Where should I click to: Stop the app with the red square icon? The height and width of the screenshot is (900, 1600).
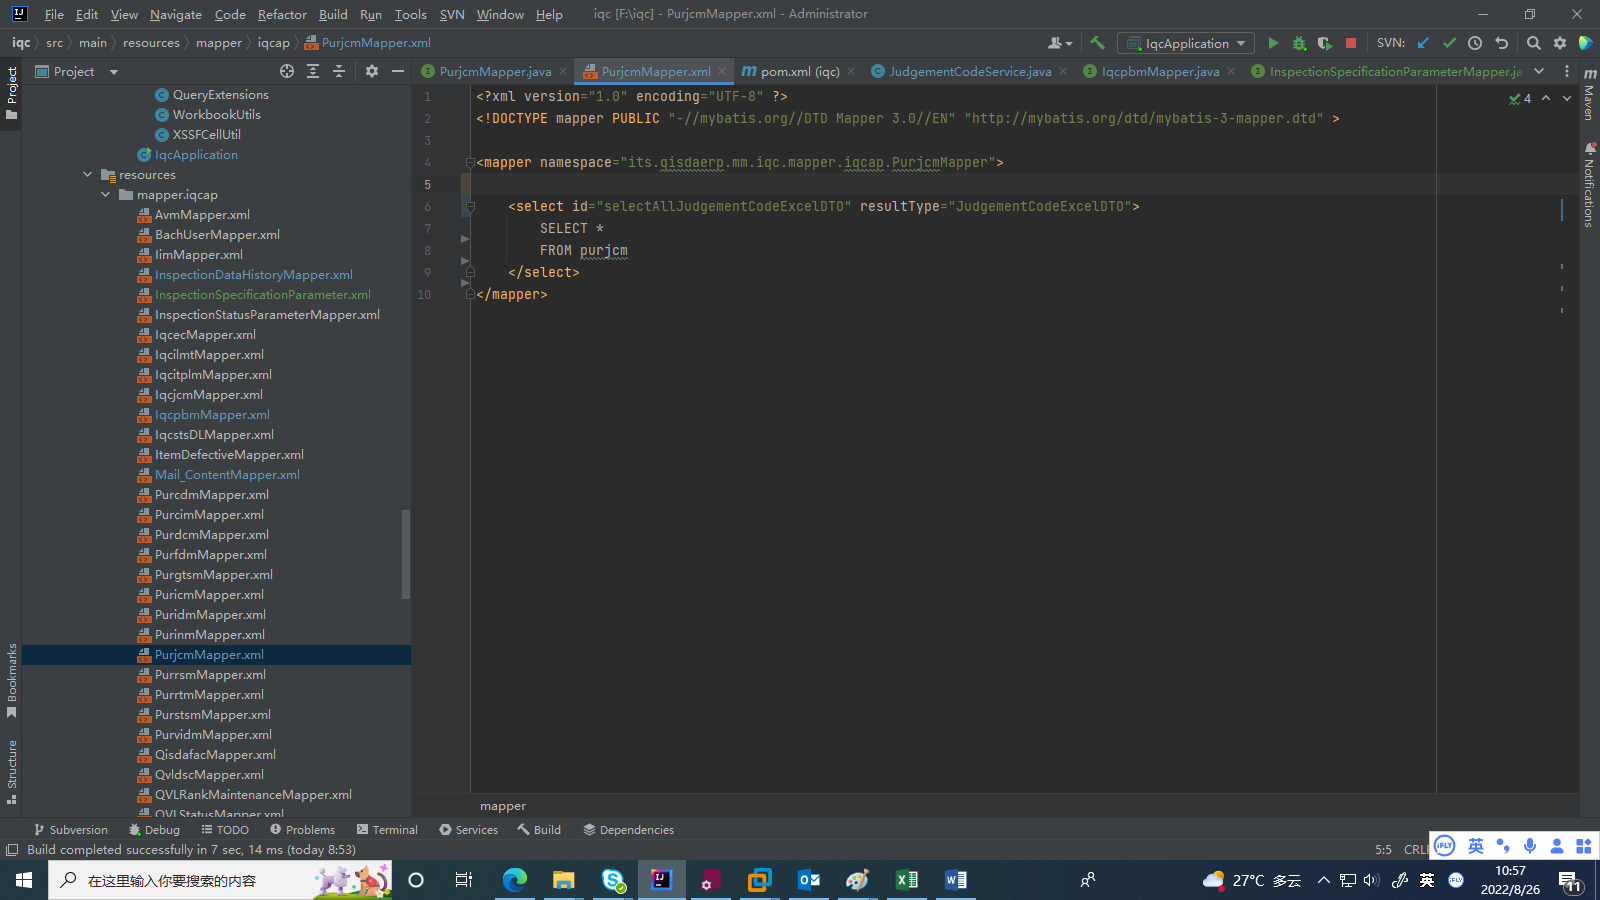(x=1351, y=43)
